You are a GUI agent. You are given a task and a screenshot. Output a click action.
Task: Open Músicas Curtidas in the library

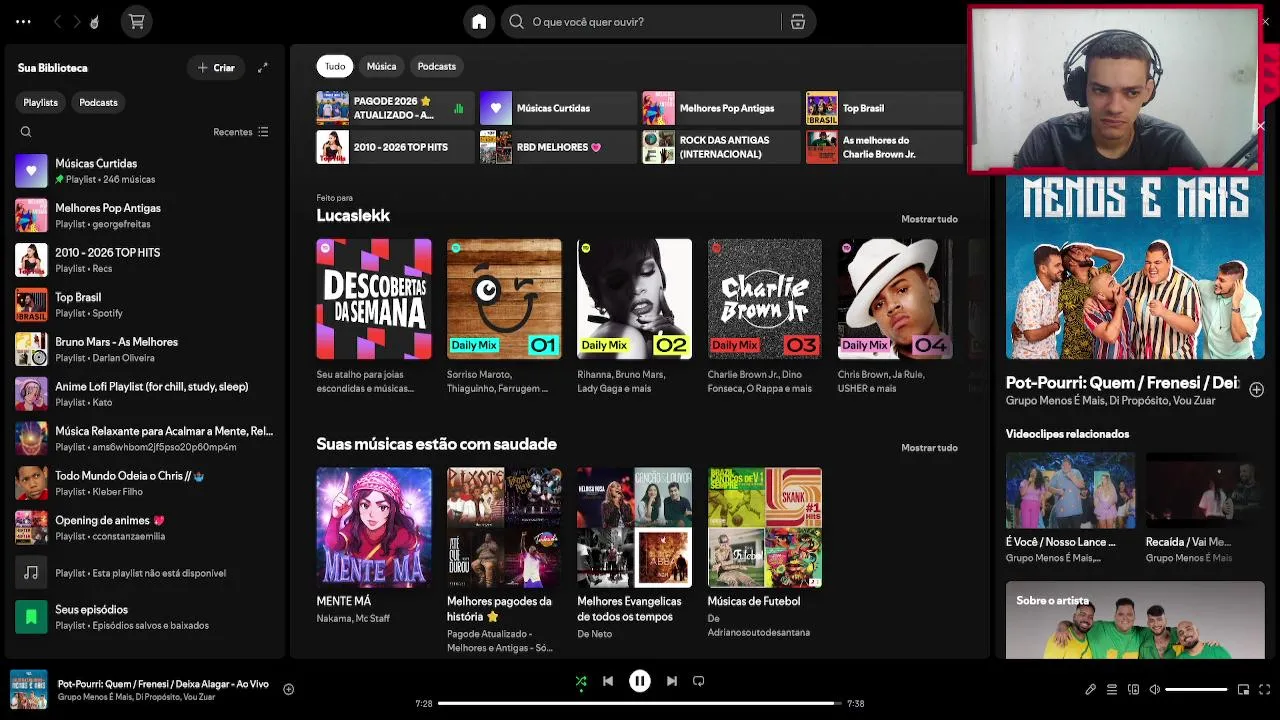tap(144, 171)
